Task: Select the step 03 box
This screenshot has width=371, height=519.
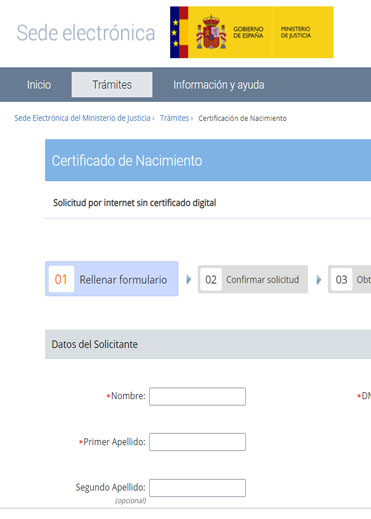Action: (x=350, y=279)
